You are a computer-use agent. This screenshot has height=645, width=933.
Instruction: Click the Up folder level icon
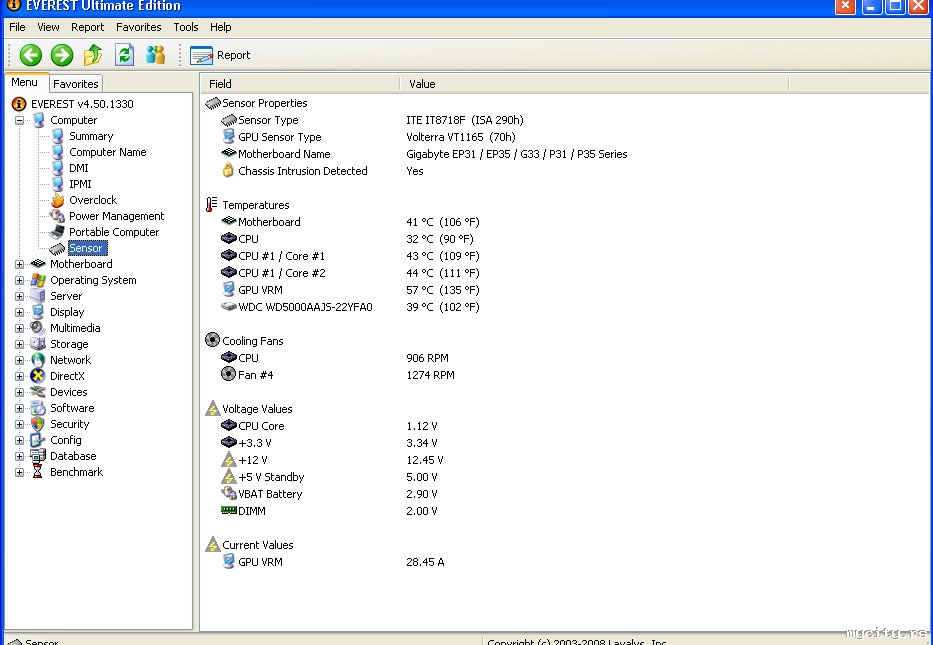pos(93,55)
